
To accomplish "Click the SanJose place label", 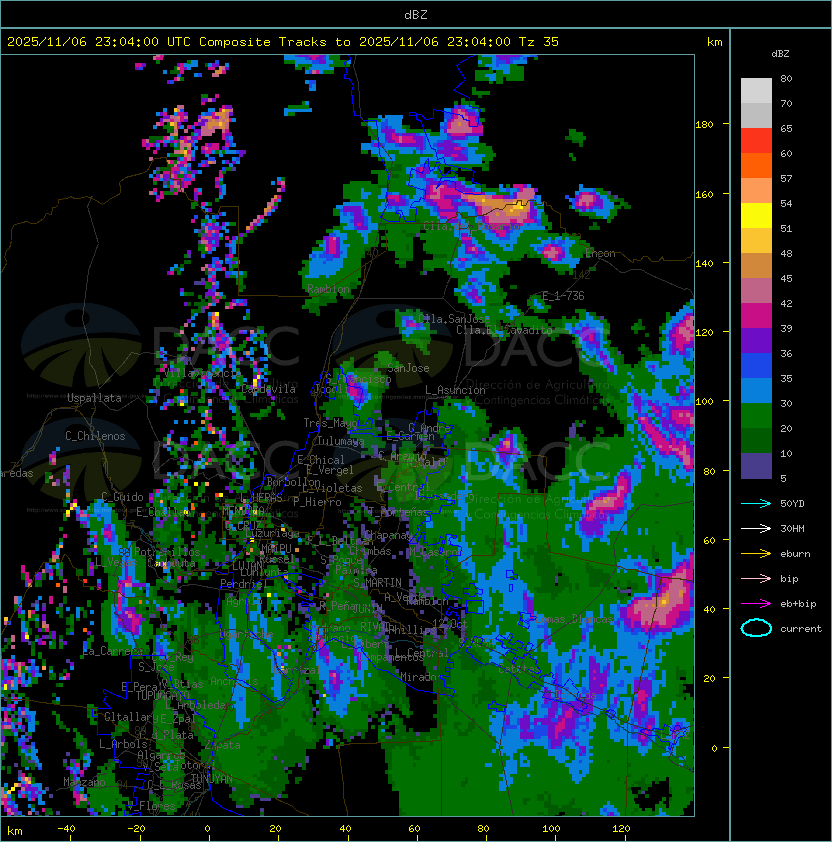I will coord(408,368).
